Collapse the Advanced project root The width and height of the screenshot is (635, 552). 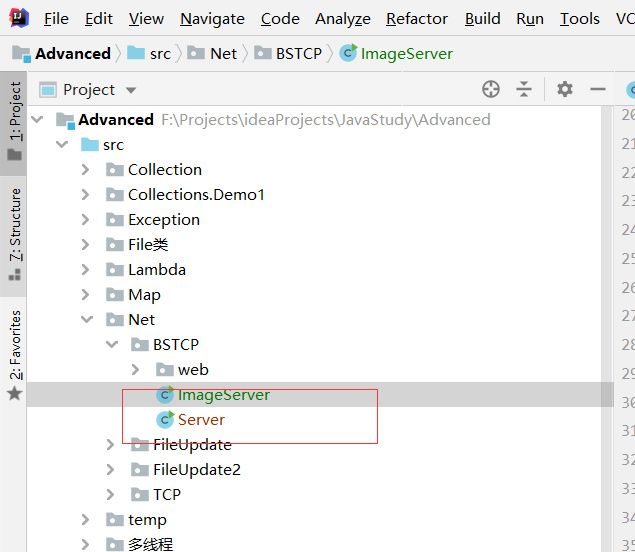37,119
